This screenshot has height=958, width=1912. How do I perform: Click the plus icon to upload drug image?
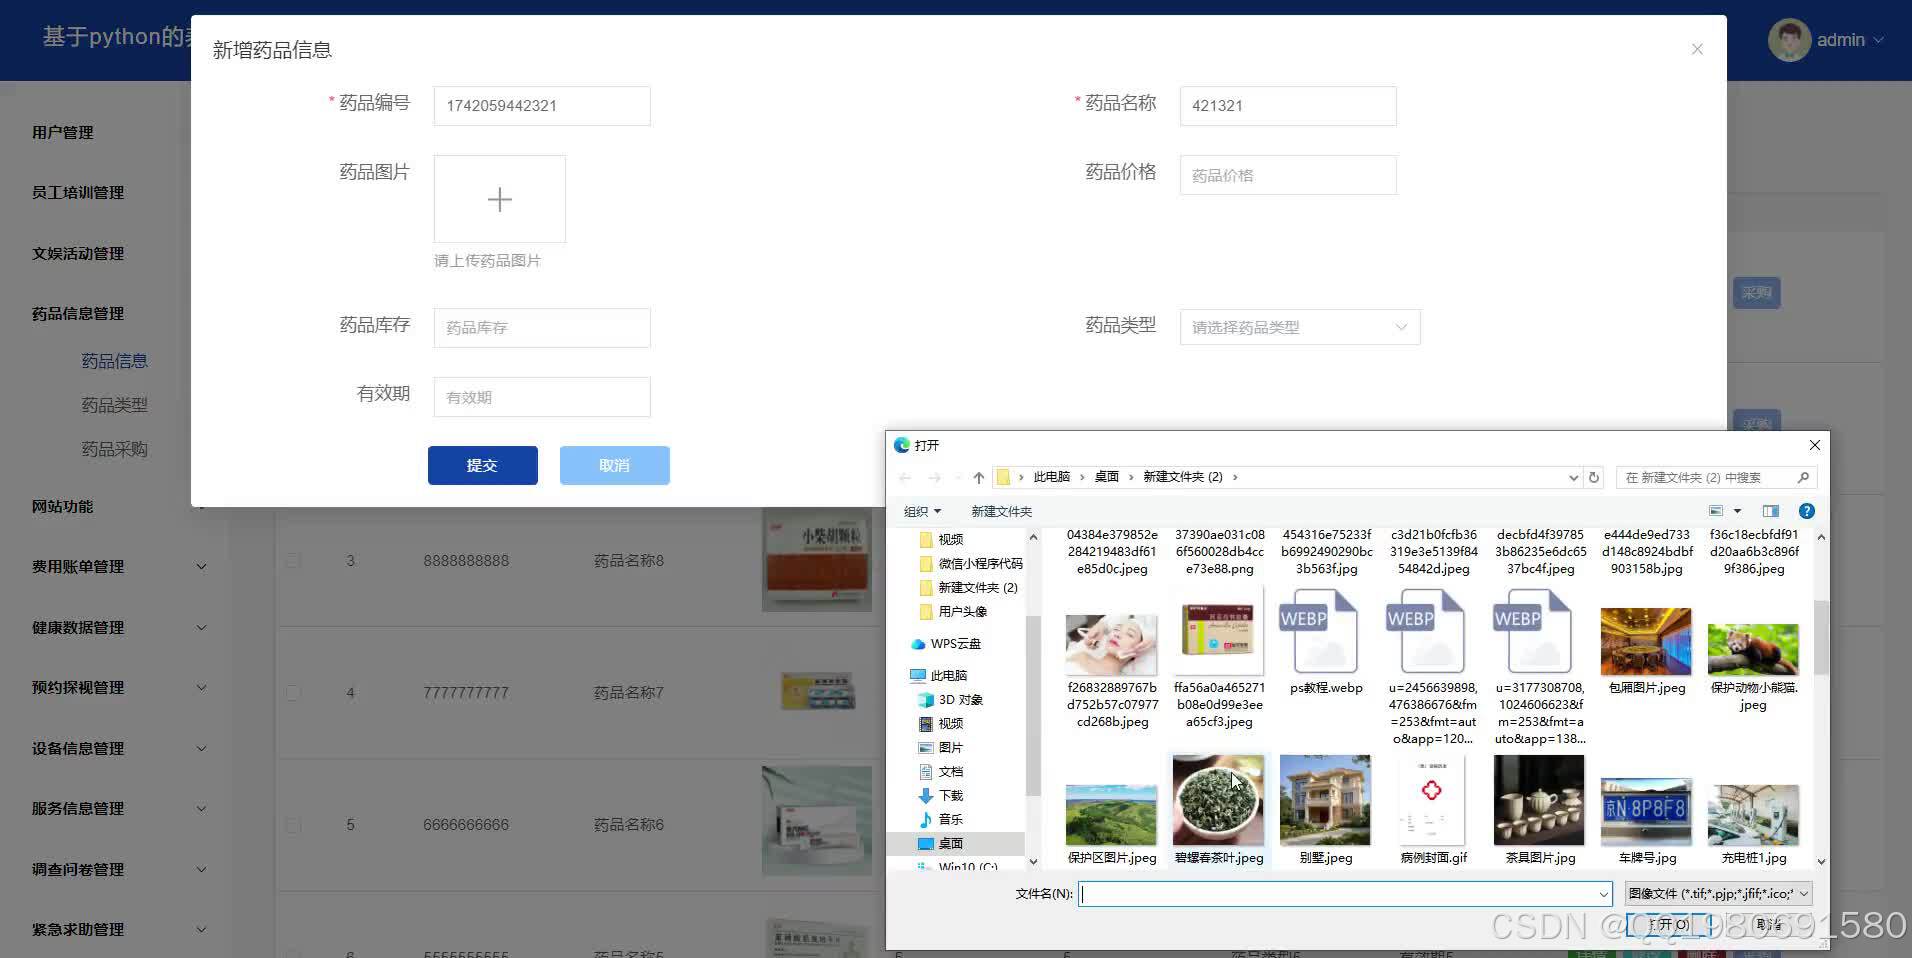(x=499, y=199)
